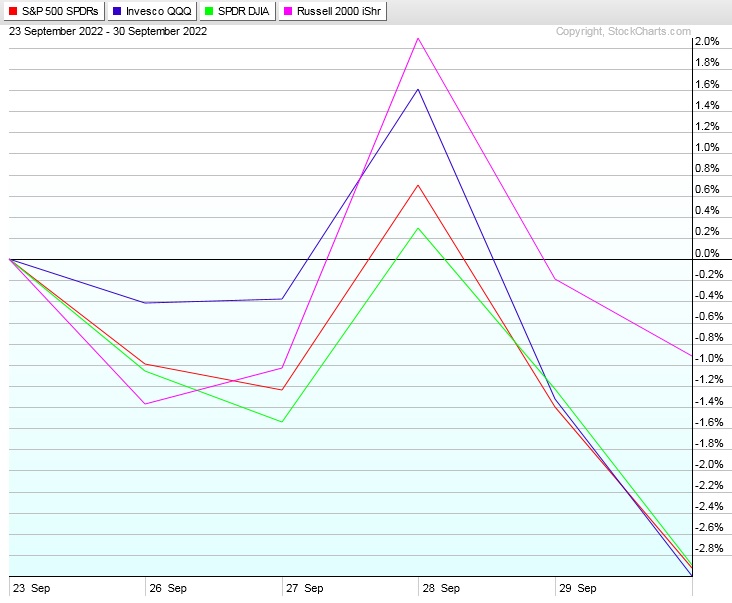Click the -1.6% axis label

click(x=709, y=422)
